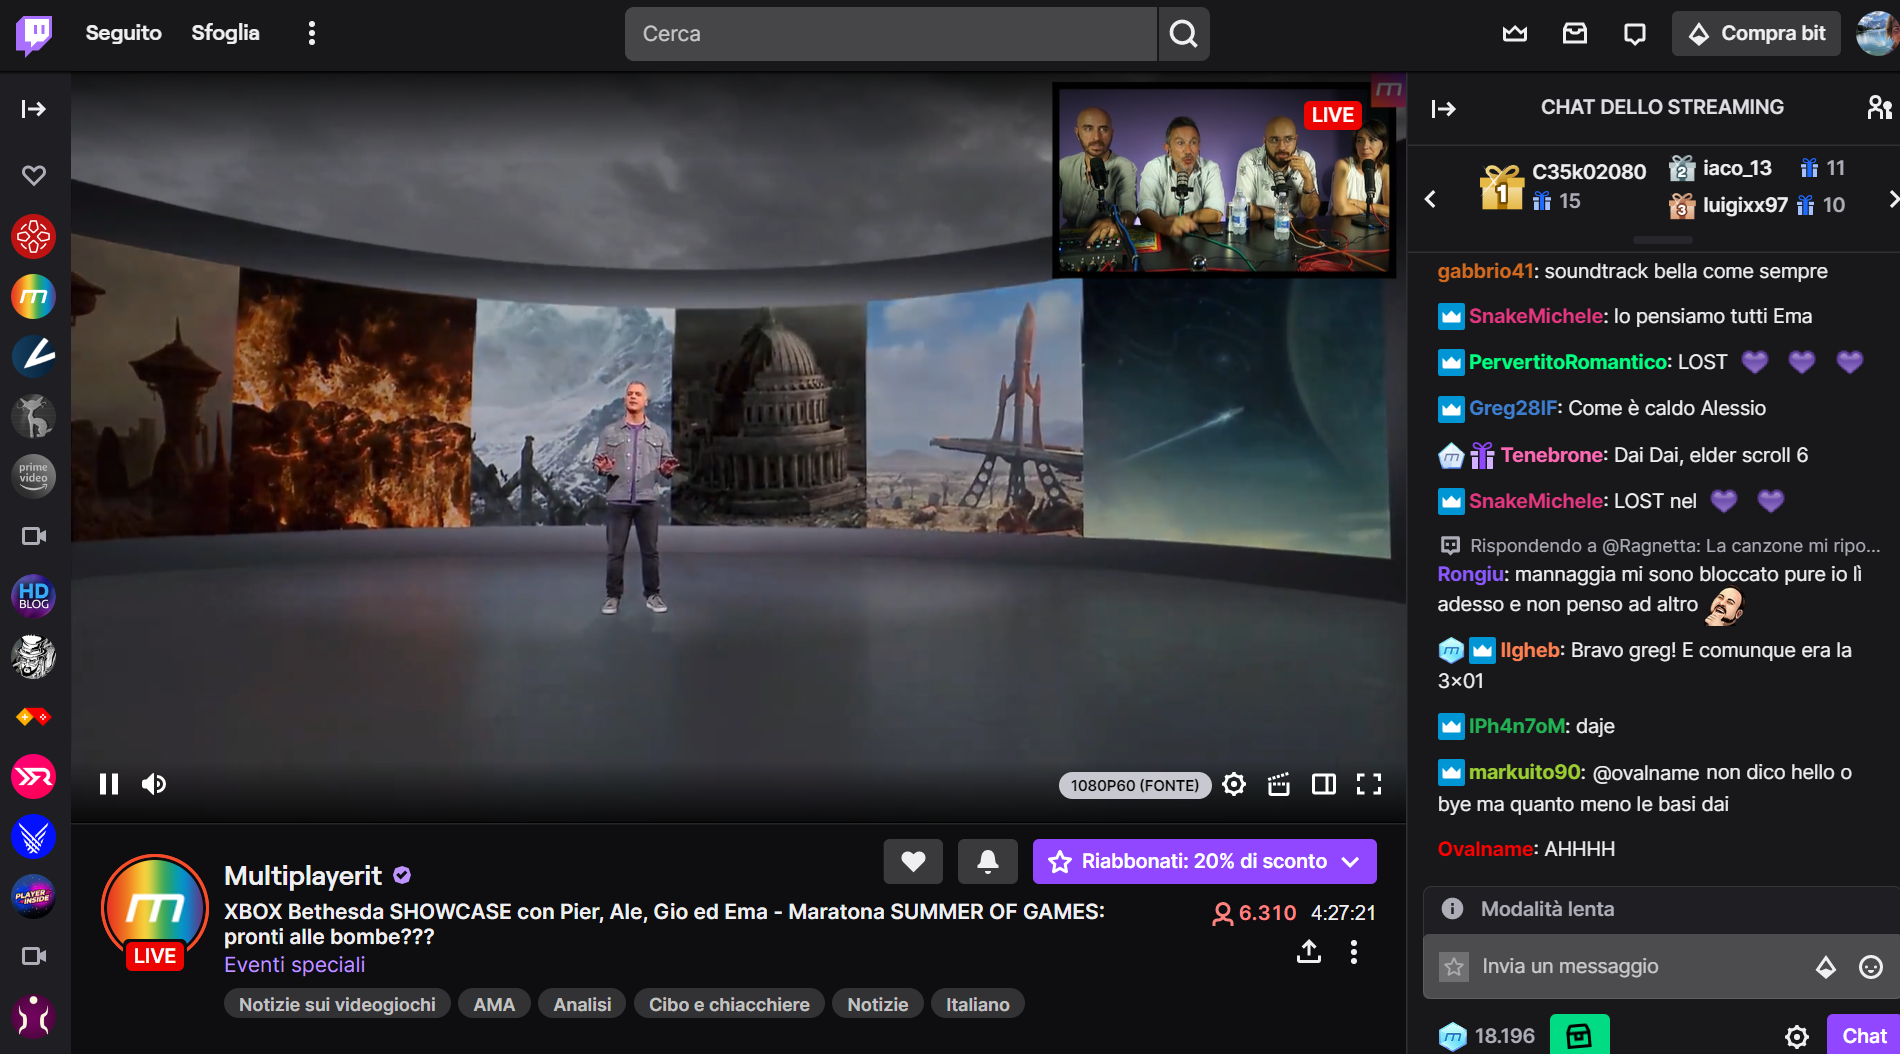The image size is (1900, 1054).
Task: Open the rainbow Multiplayerit sidebar channel
Action: click(x=33, y=297)
